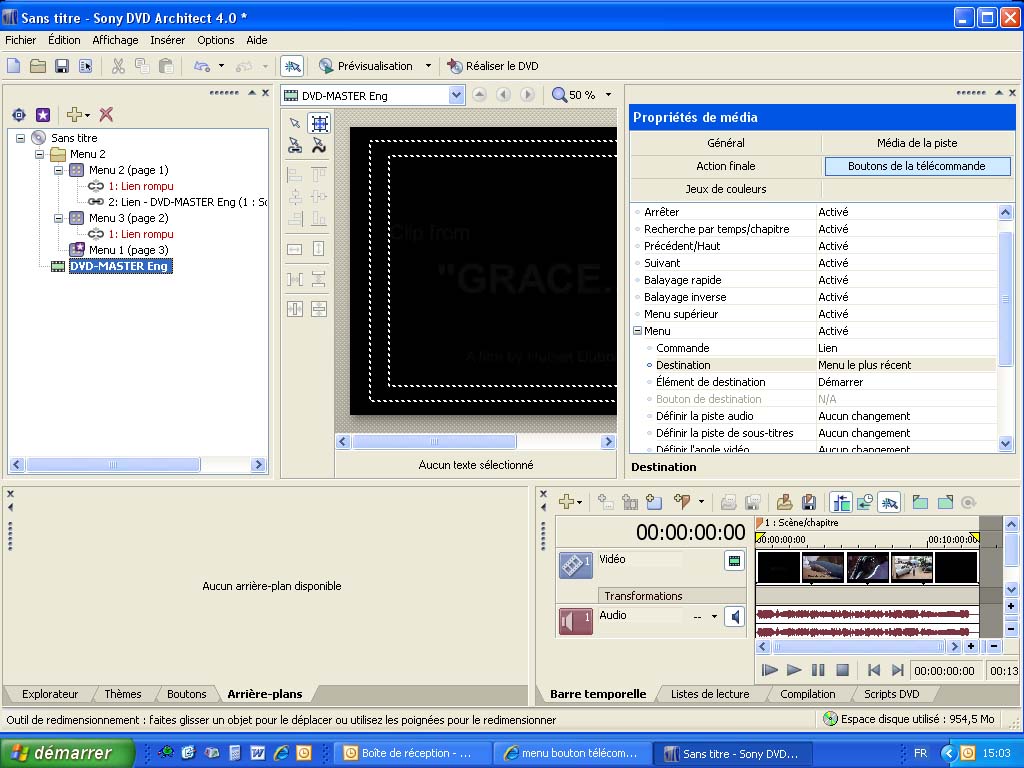The width and height of the screenshot is (1024, 768).
Task: Switch to the Thèmes tab
Action: click(123, 694)
